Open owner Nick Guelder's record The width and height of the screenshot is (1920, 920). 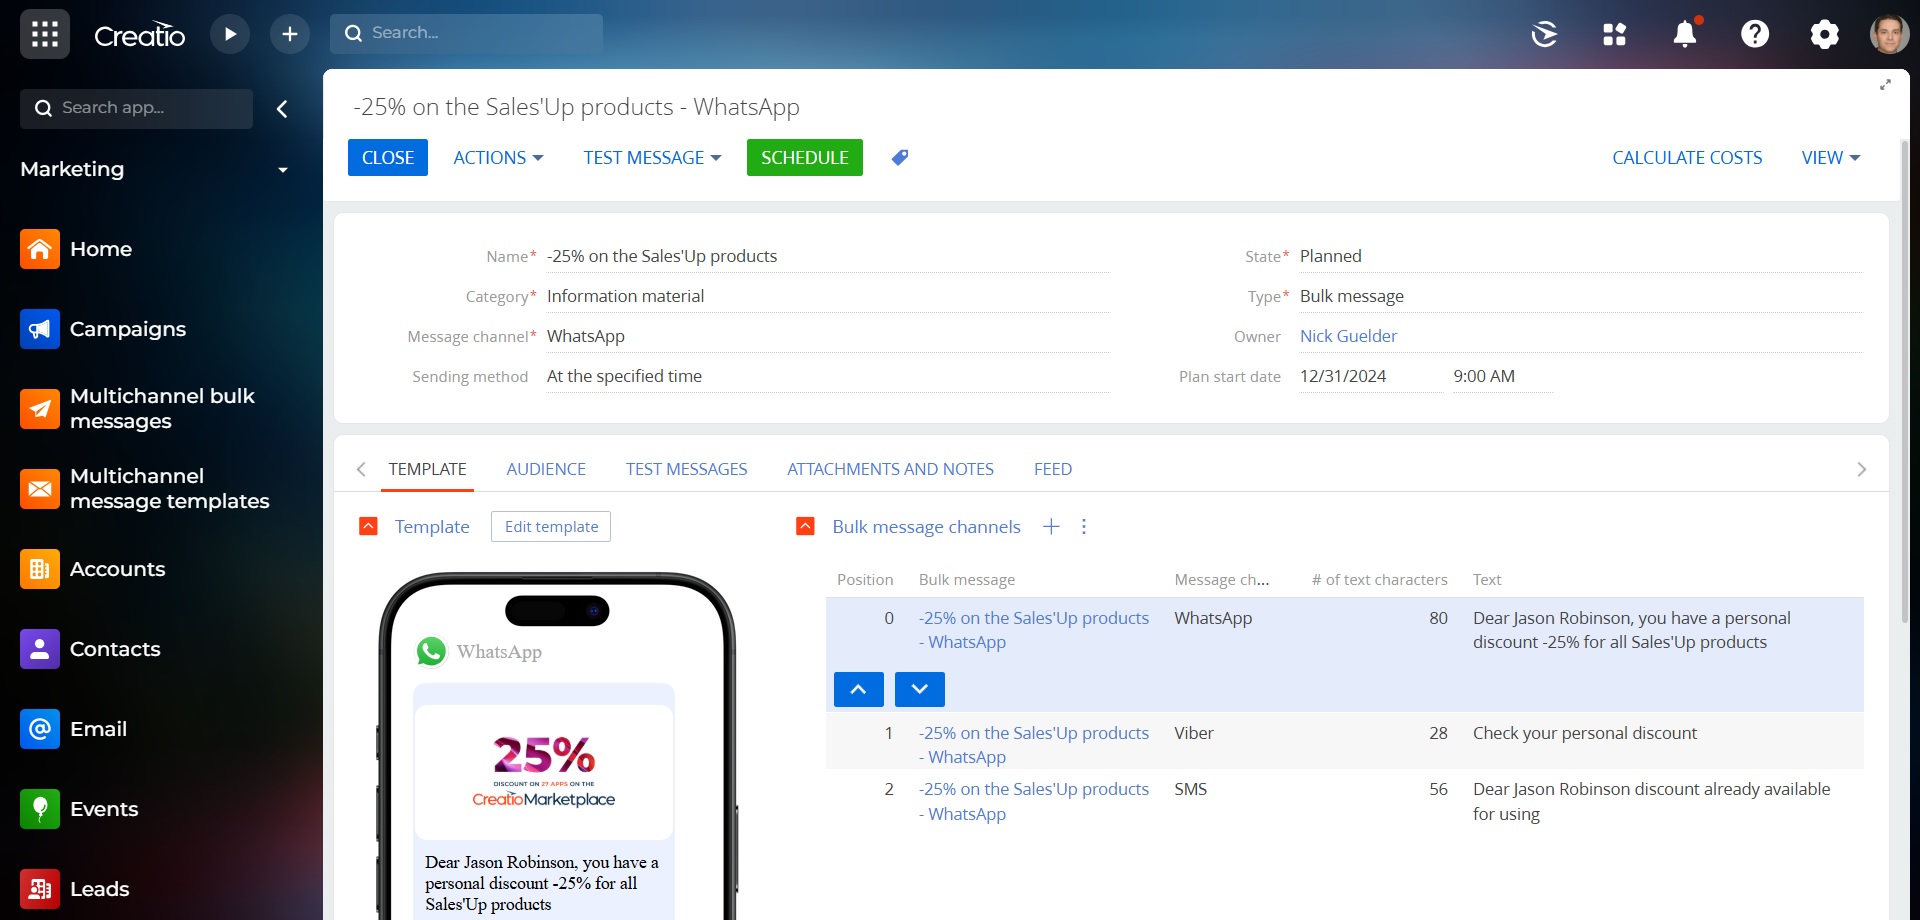click(1348, 336)
